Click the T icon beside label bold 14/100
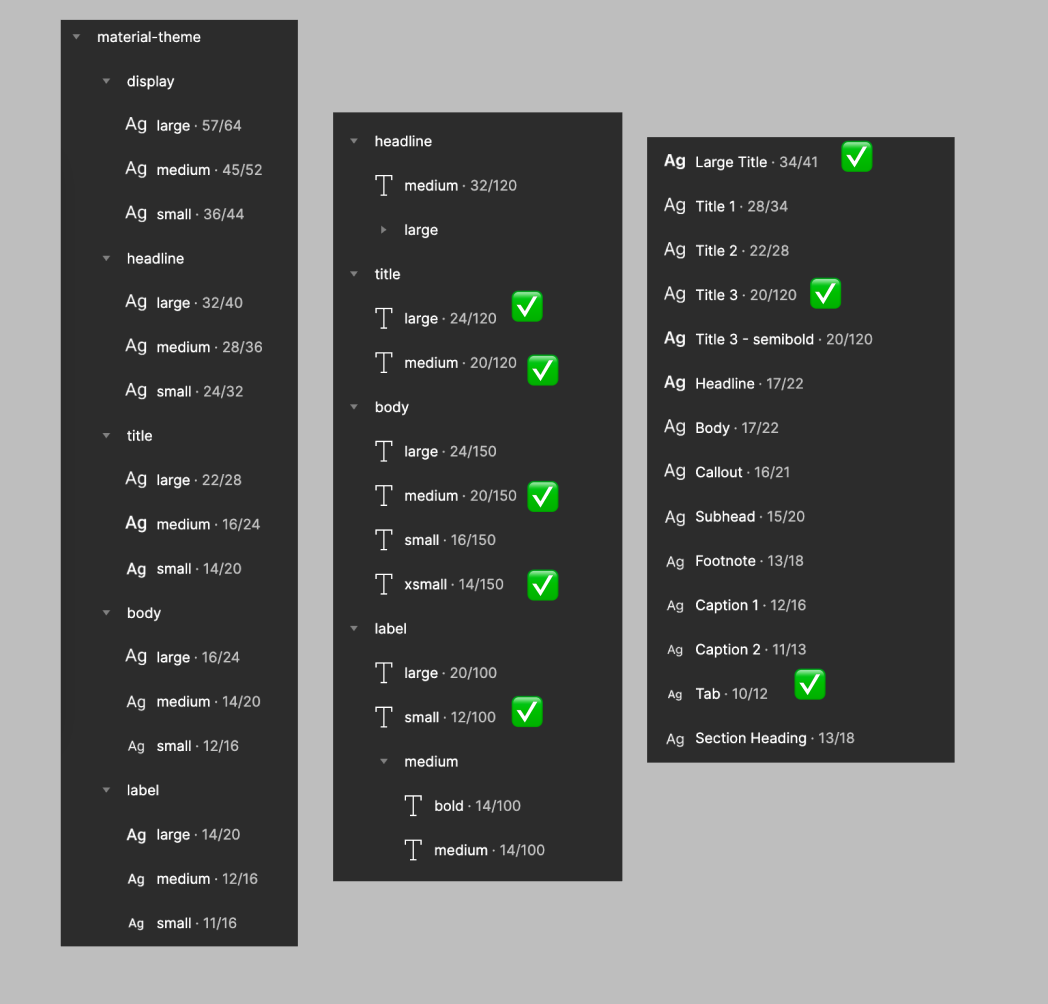The height and width of the screenshot is (1004, 1048). point(413,805)
